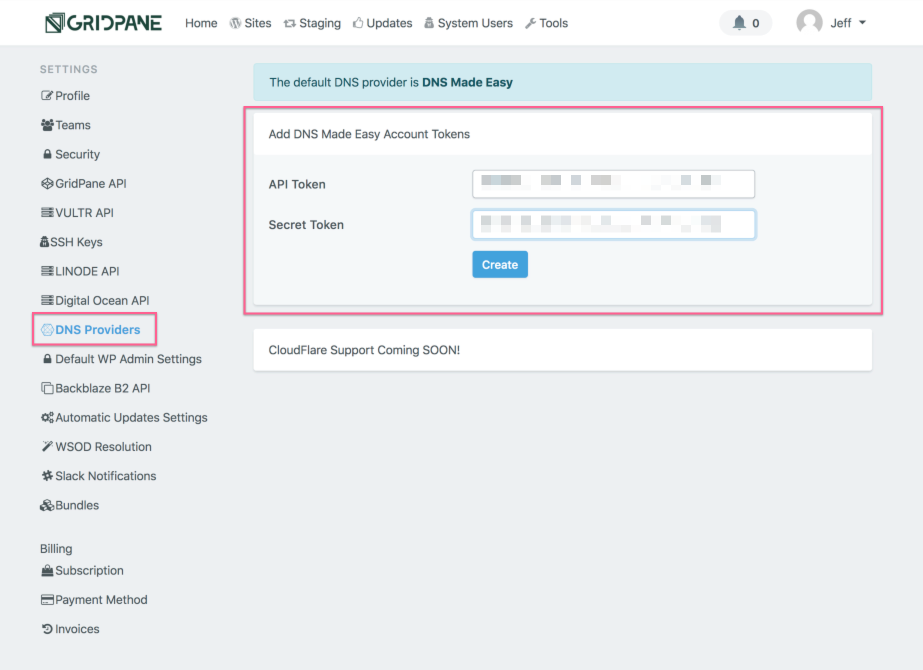Viewport: 923px width, 670px height.
Task: Open Payment Method page
Action: click(x=101, y=599)
